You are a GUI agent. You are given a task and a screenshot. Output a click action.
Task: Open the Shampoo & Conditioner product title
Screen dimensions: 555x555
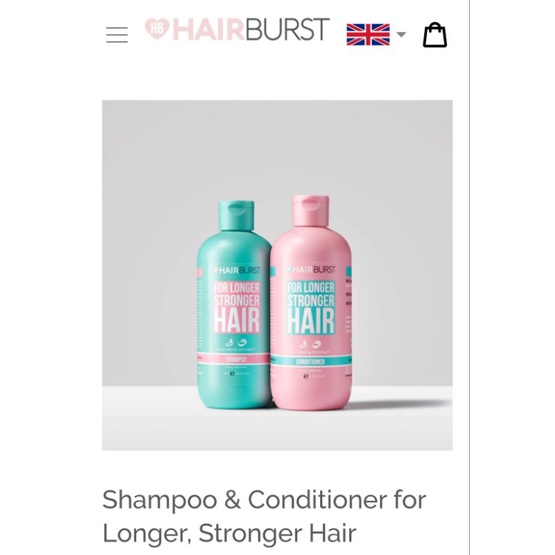tap(264, 516)
